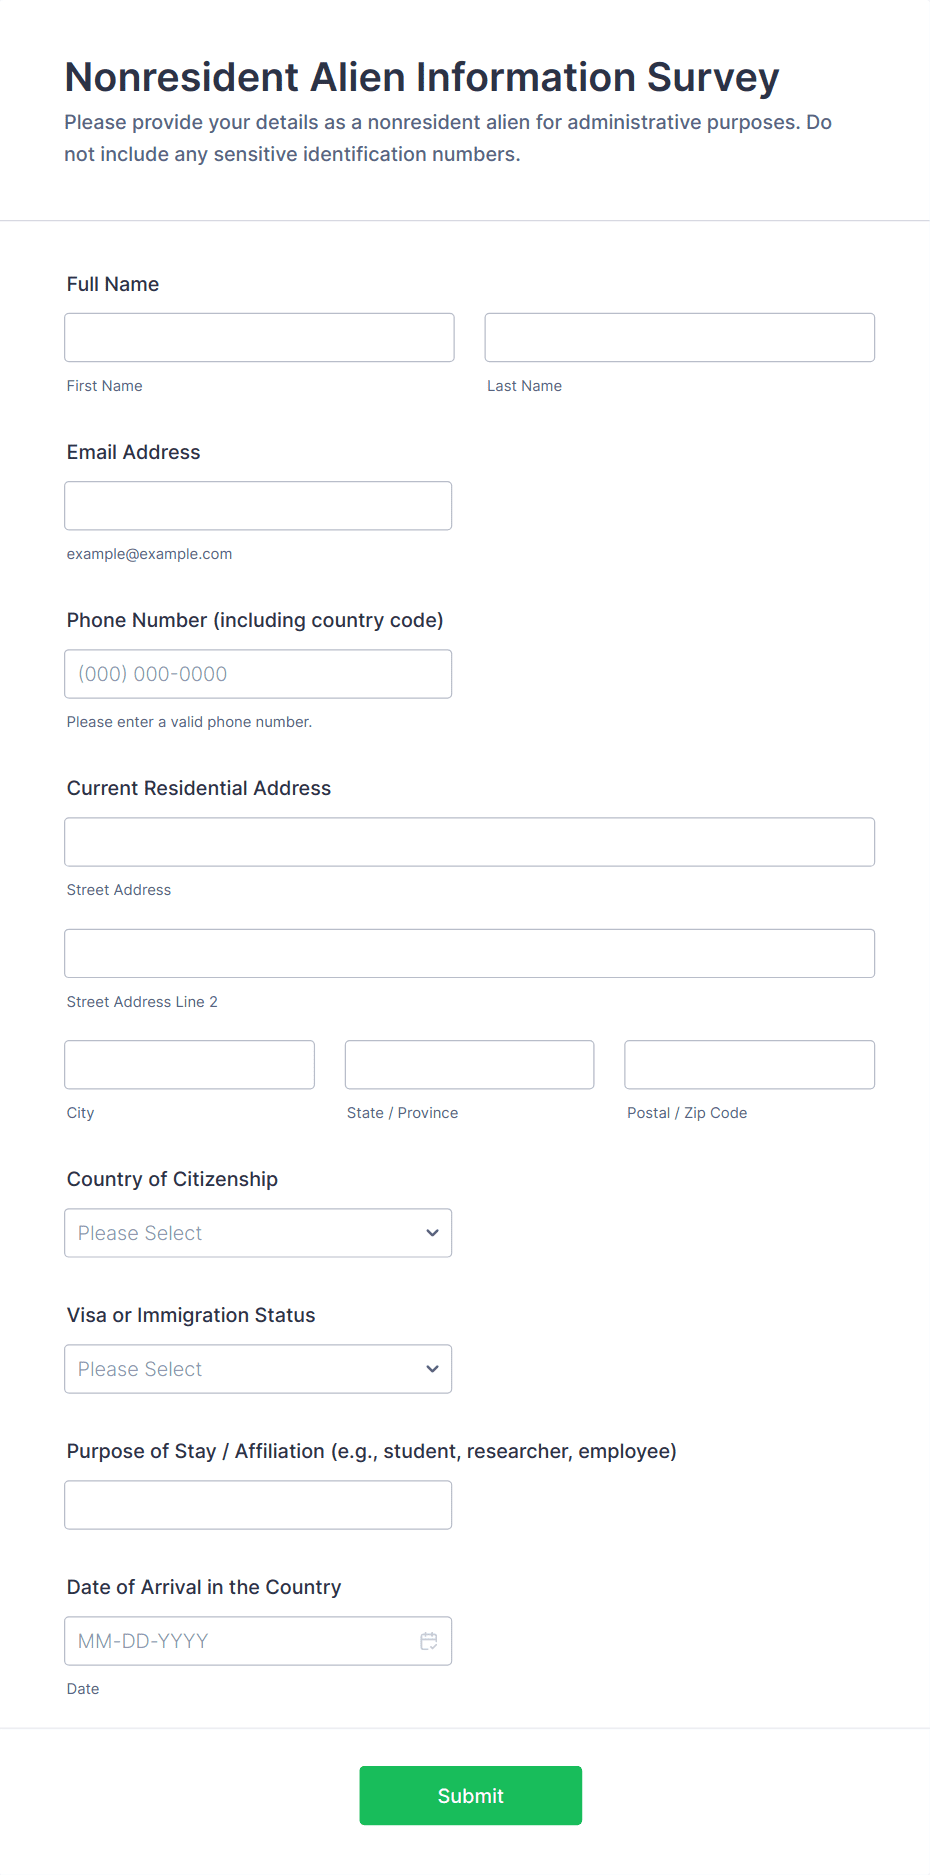Click the chevron arrow in Visa Status select
The height and width of the screenshot is (1875, 930).
432,1369
